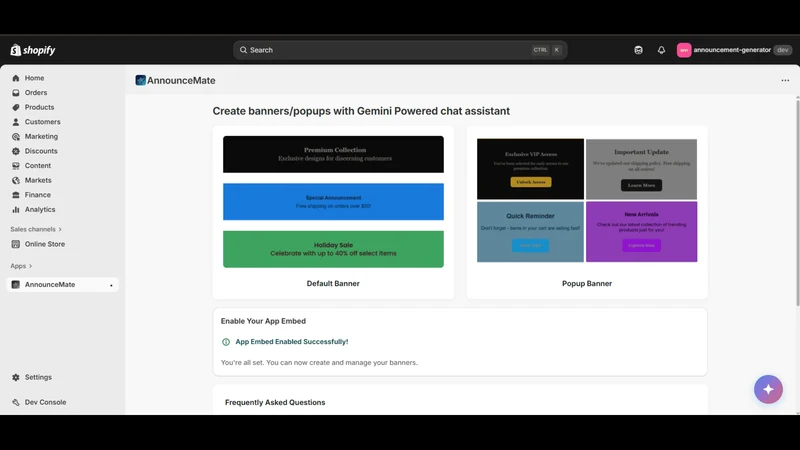Click the pink store avatar
Image resolution: width=800 pixels, height=450 pixels.
coord(684,50)
